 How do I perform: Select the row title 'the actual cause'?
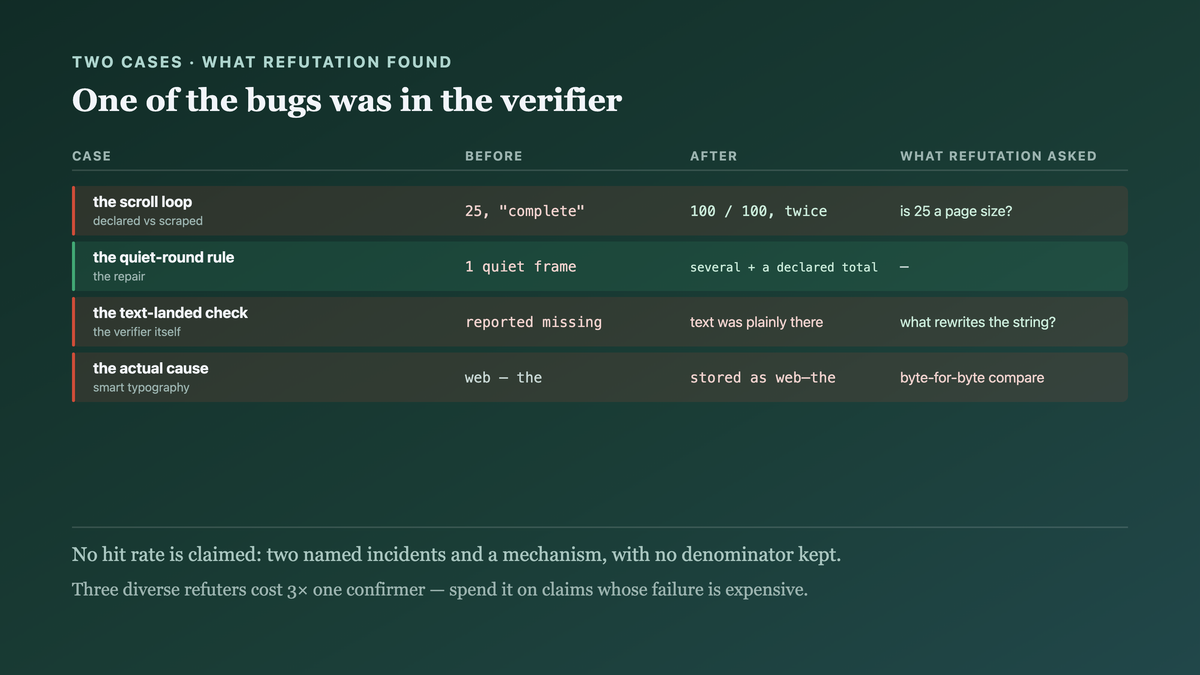tap(151, 368)
